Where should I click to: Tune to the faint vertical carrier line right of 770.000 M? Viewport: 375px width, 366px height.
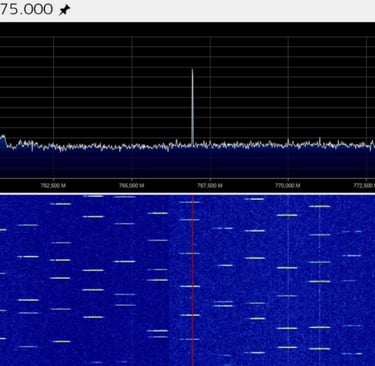(319, 280)
